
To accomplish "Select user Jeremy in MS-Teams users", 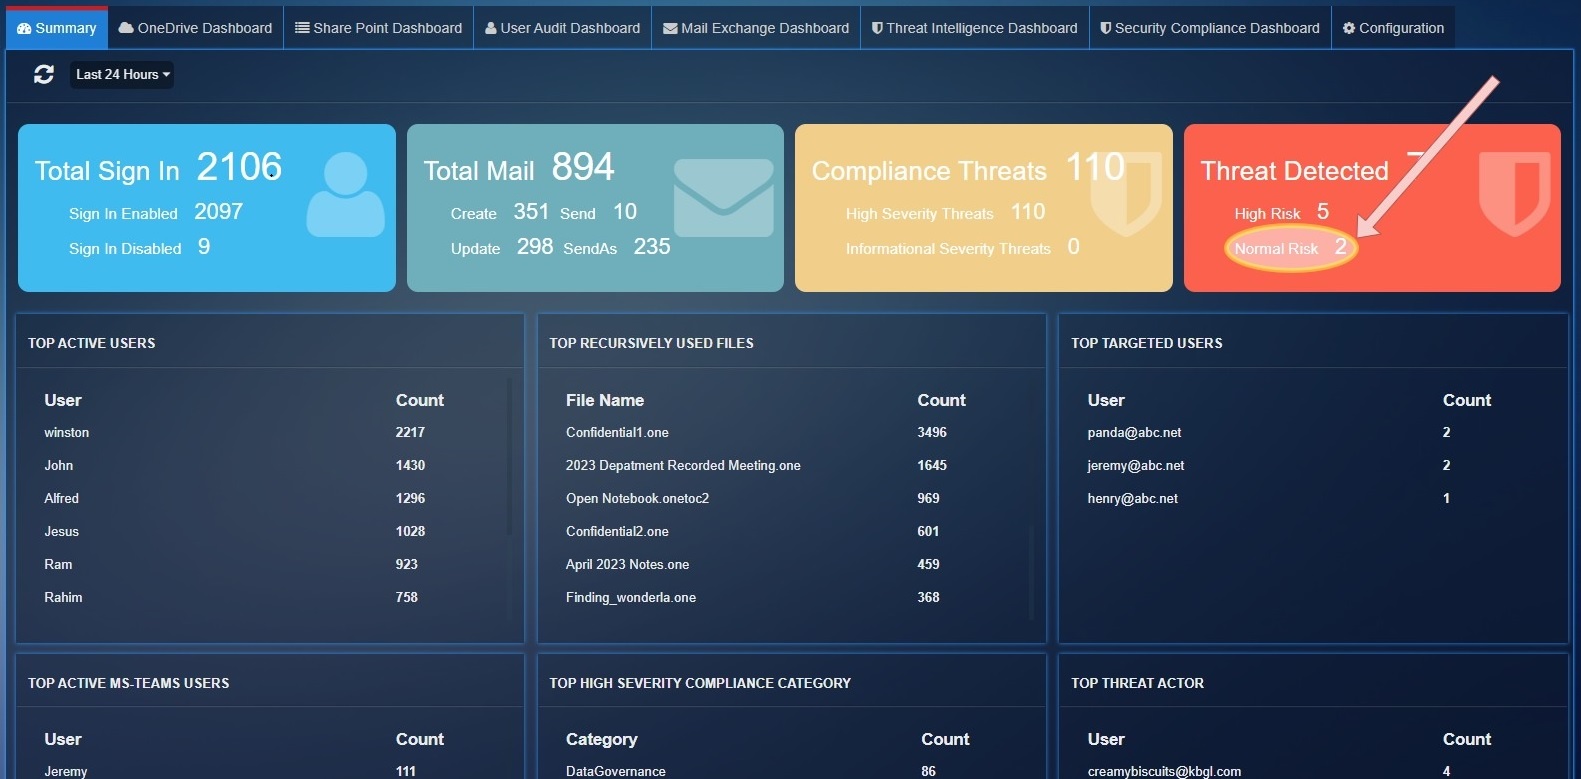I will click(x=66, y=771).
